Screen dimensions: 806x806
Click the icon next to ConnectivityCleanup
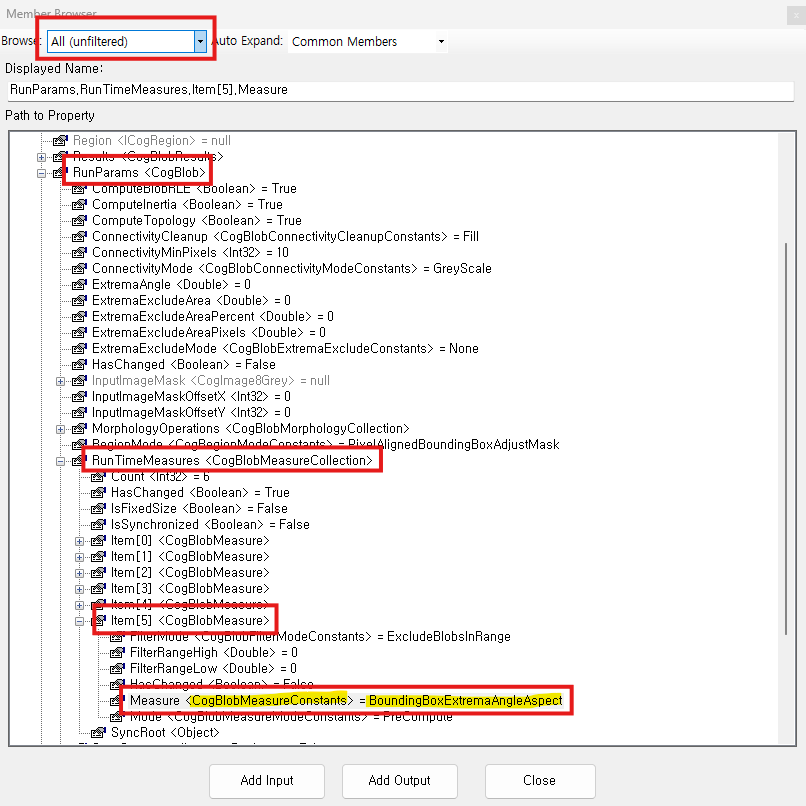pos(79,236)
